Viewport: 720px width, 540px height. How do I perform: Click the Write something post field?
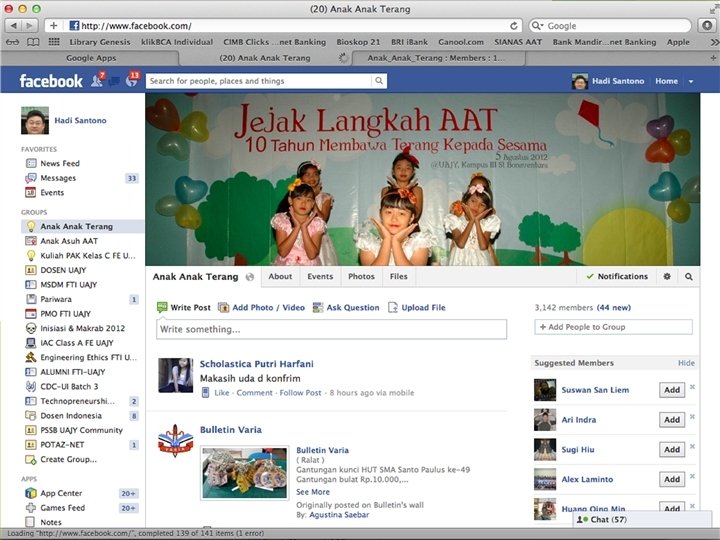(331, 329)
